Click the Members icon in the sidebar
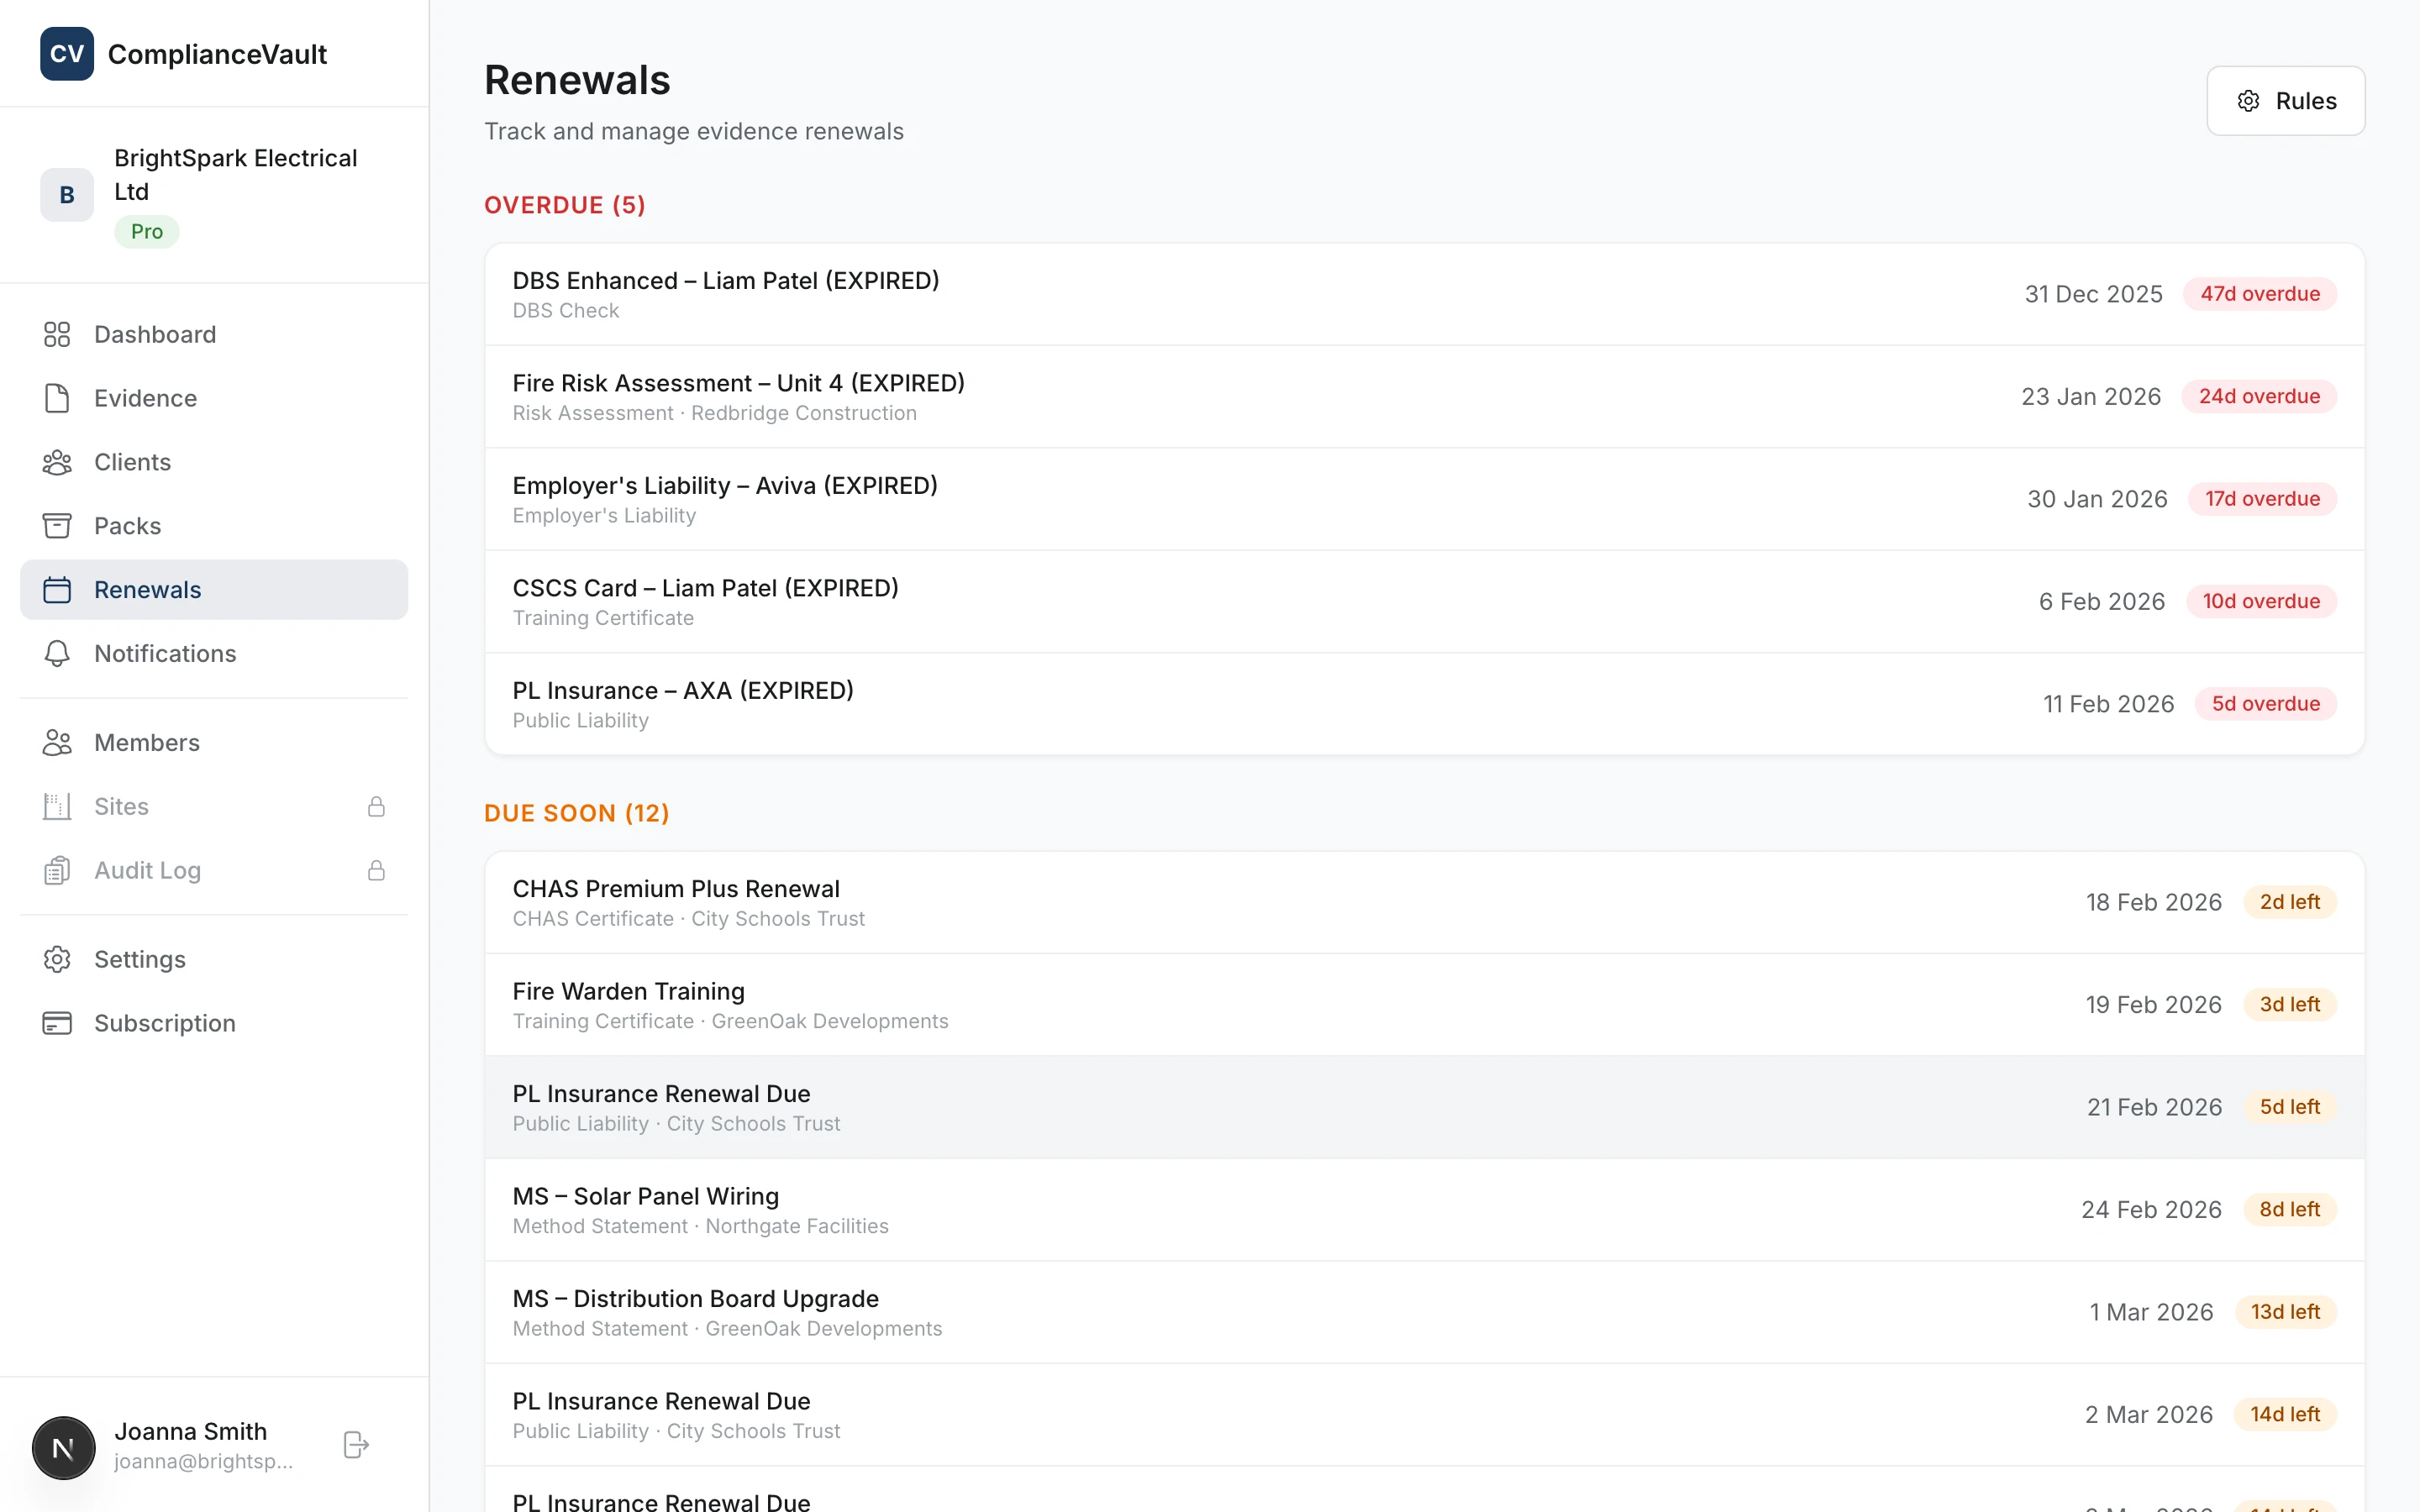The height and width of the screenshot is (1512, 2420). coord(56,742)
